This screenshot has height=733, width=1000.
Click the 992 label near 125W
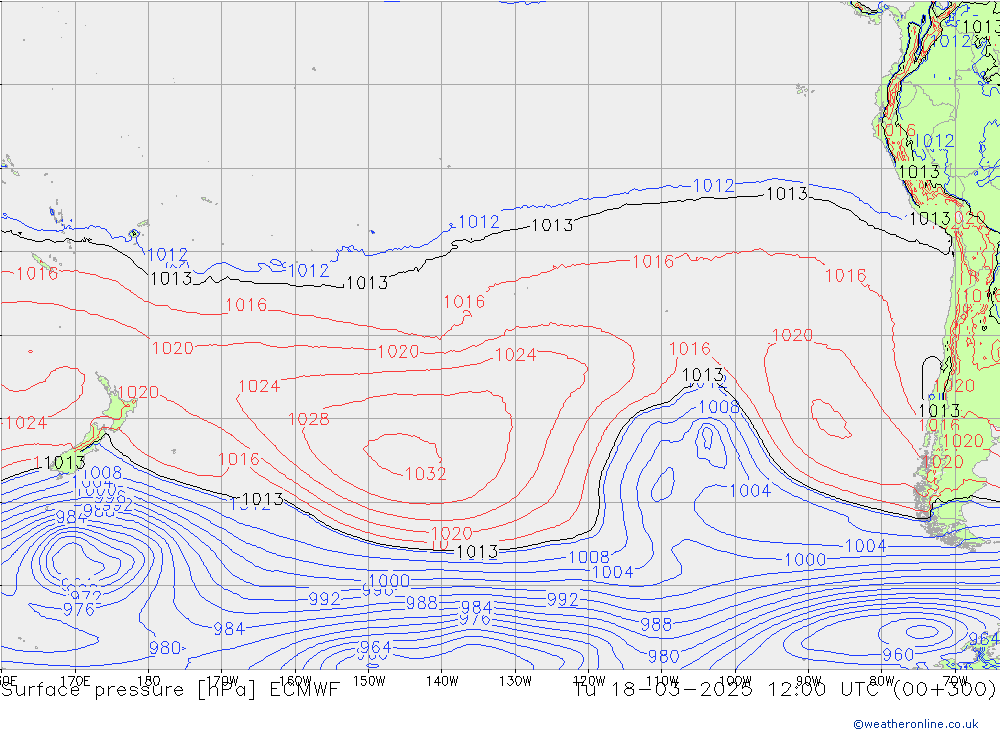pos(562,600)
